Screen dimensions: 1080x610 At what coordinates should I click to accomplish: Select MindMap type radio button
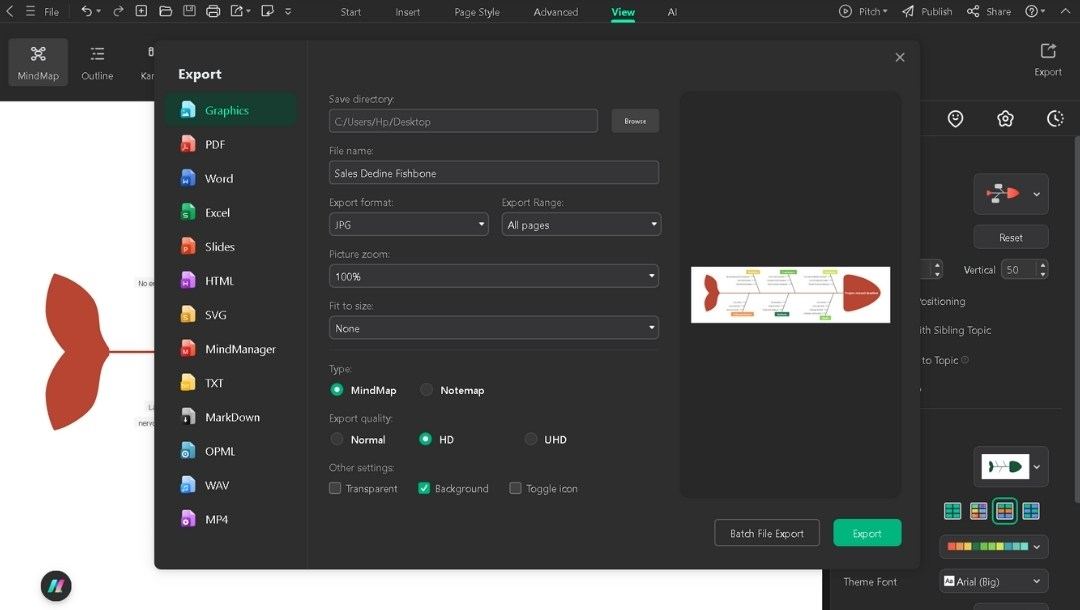337,390
